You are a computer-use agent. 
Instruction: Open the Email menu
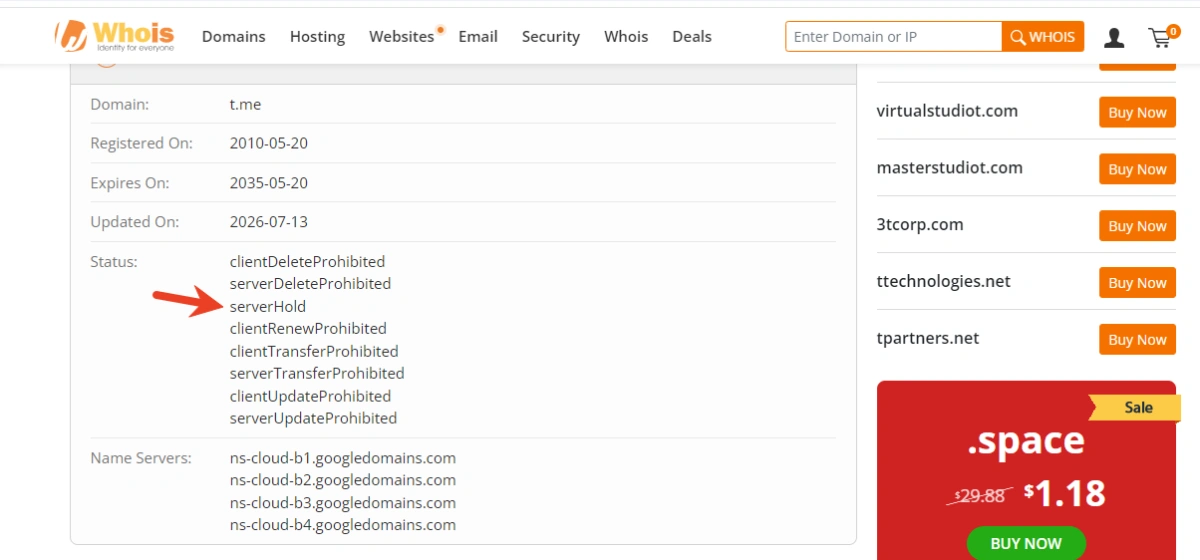click(478, 37)
